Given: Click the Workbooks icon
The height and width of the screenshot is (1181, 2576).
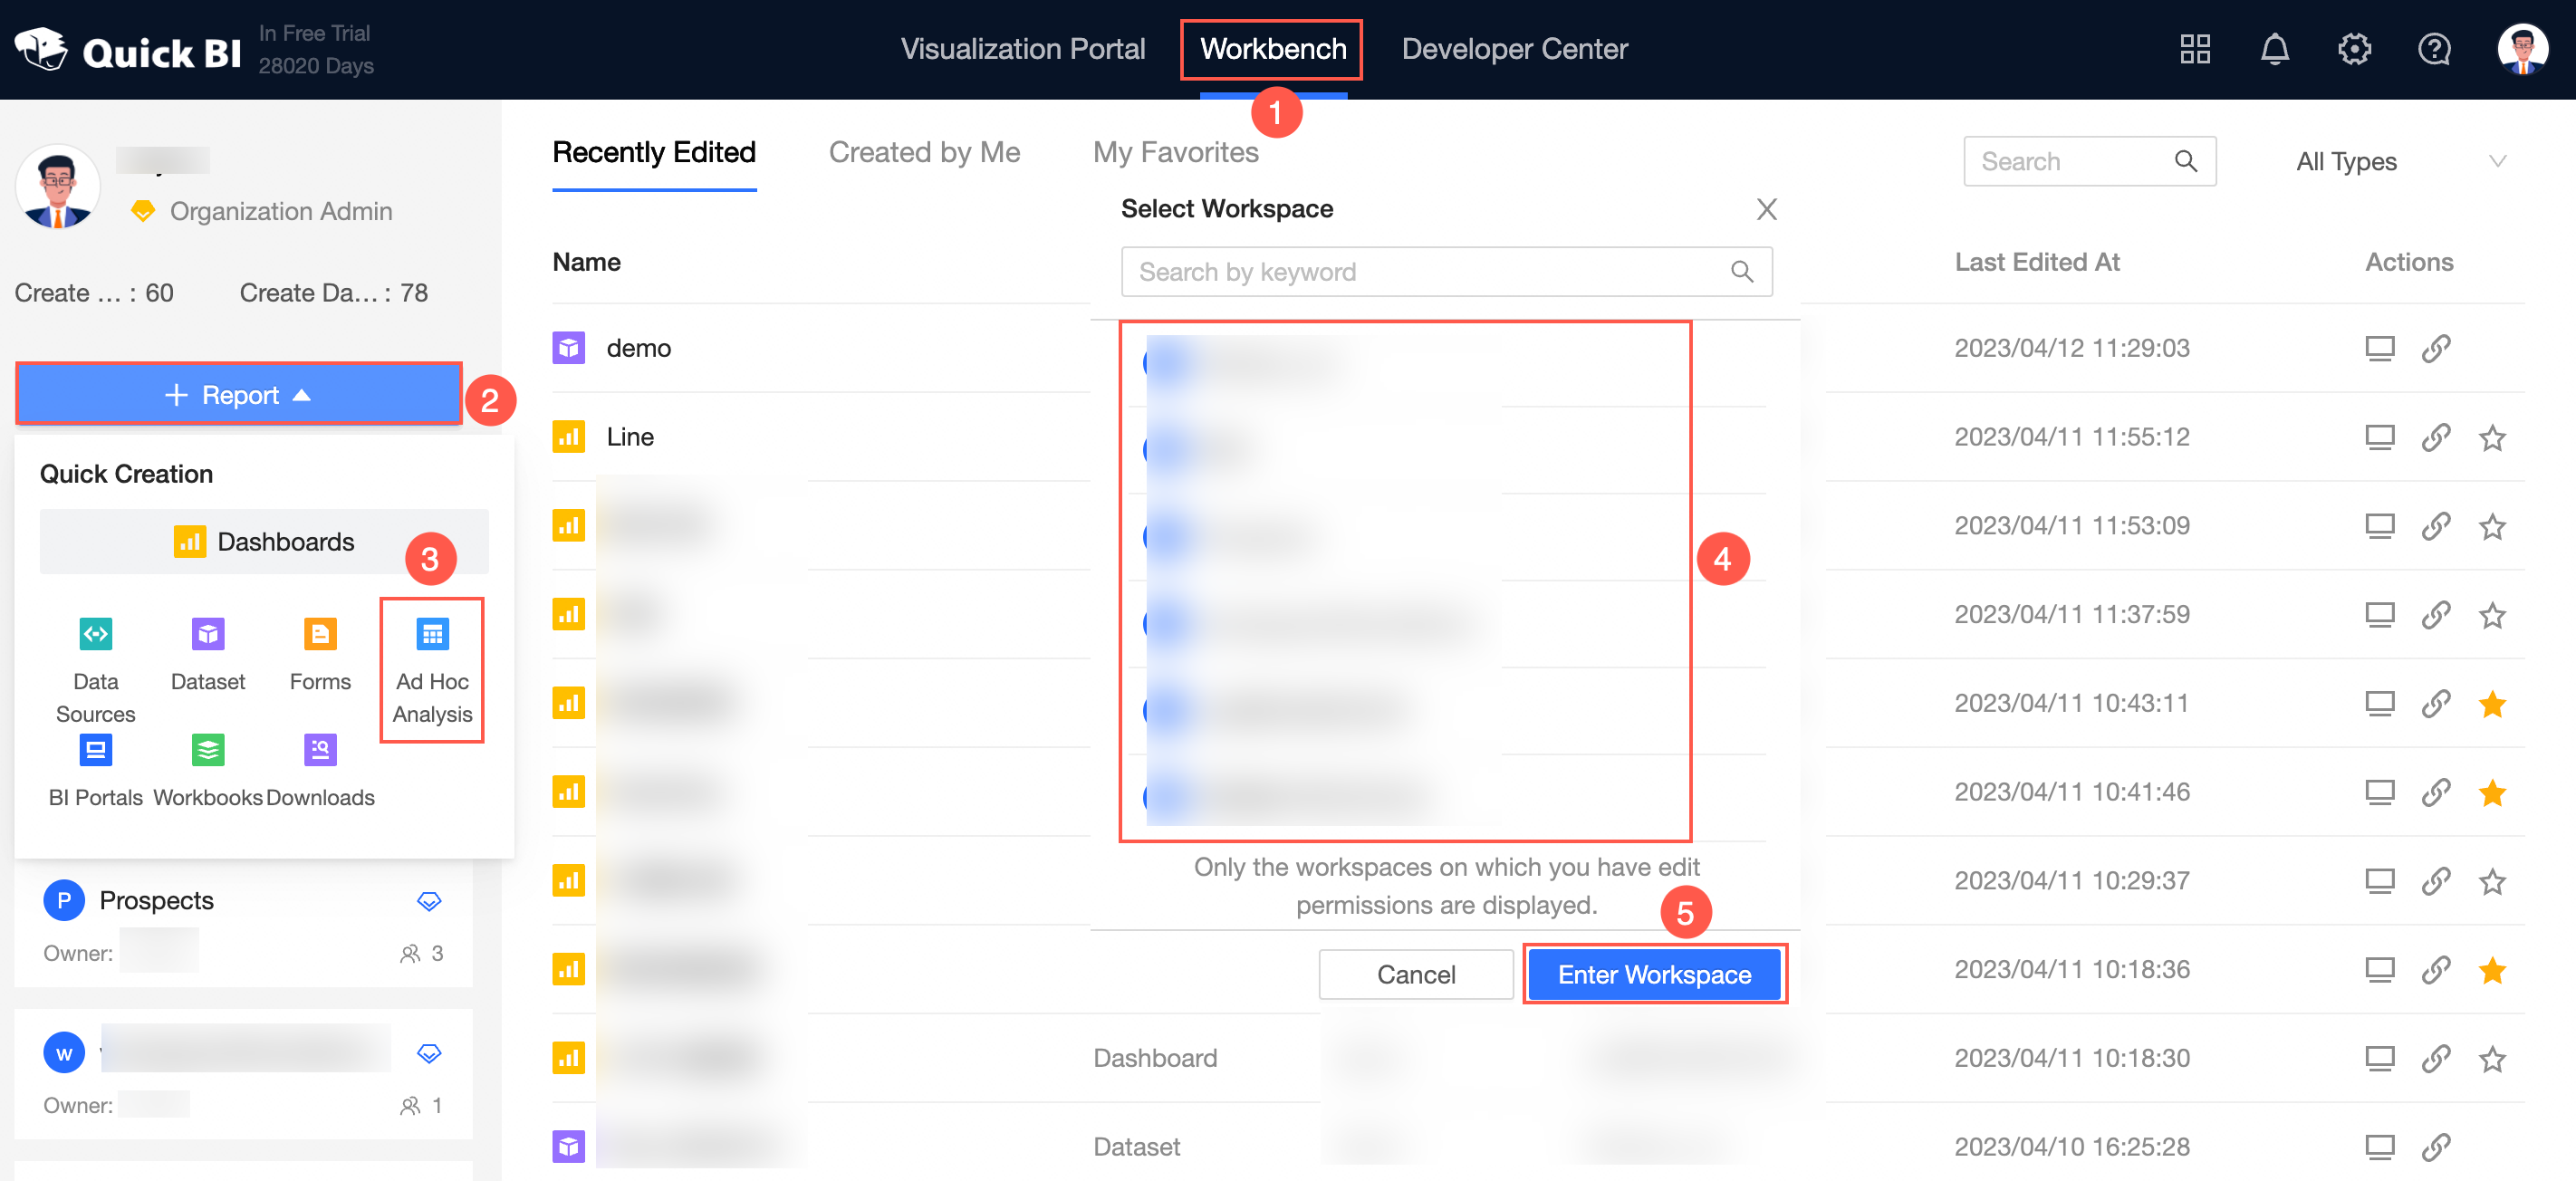Looking at the screenshot, I should pyautogui.click(x=208, y=751).
